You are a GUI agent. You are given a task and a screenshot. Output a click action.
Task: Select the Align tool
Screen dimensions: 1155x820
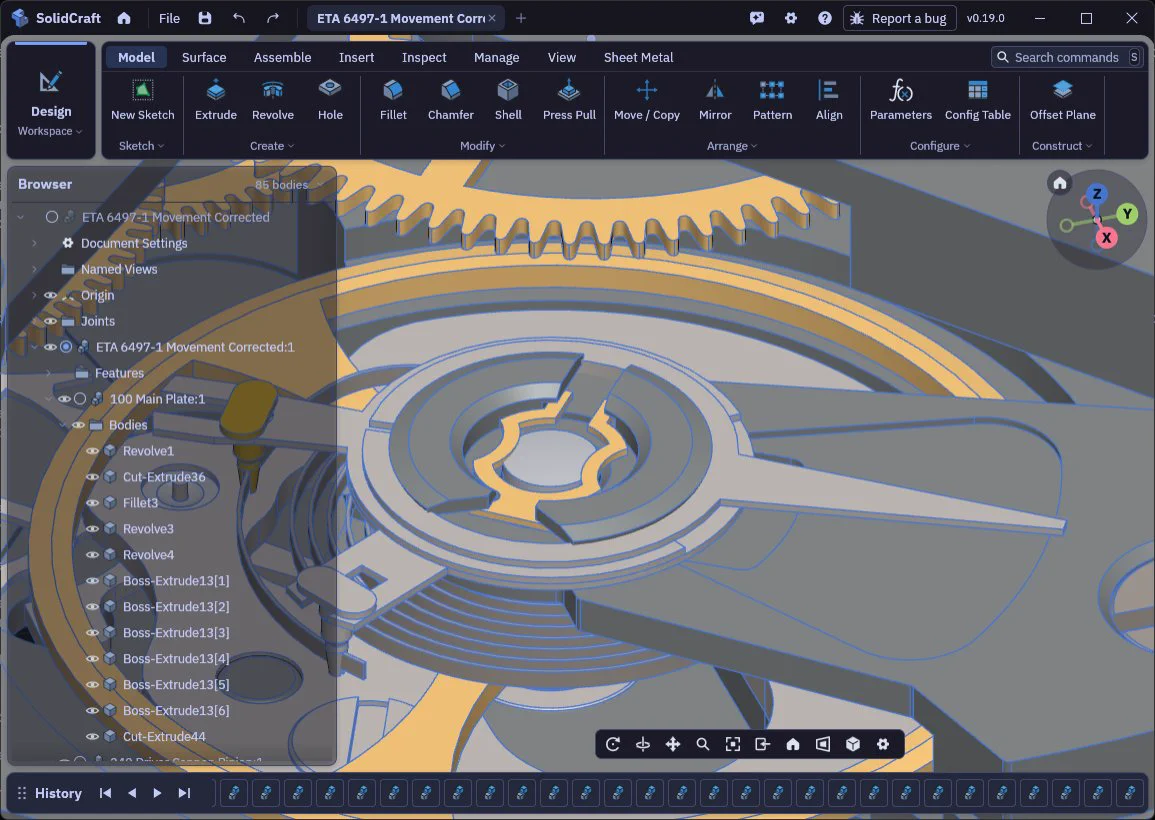(x=829, y=100)
